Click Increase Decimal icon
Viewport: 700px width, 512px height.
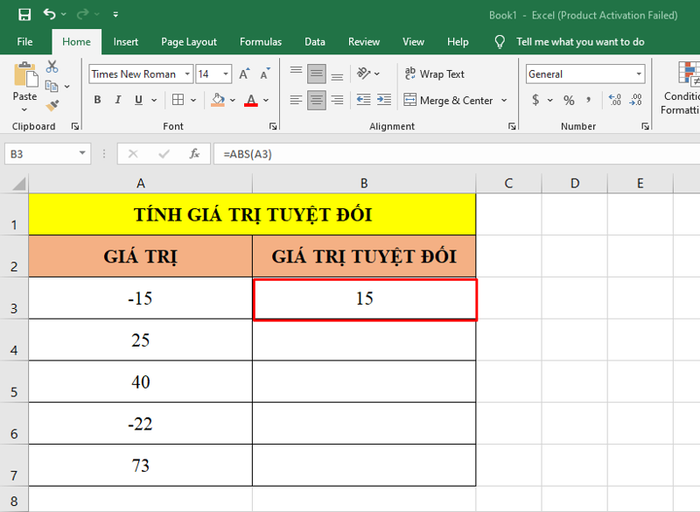(x=615, y=100)
